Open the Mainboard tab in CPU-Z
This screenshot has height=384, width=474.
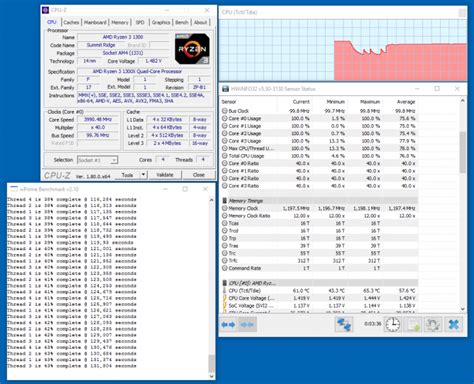point(95,23)
